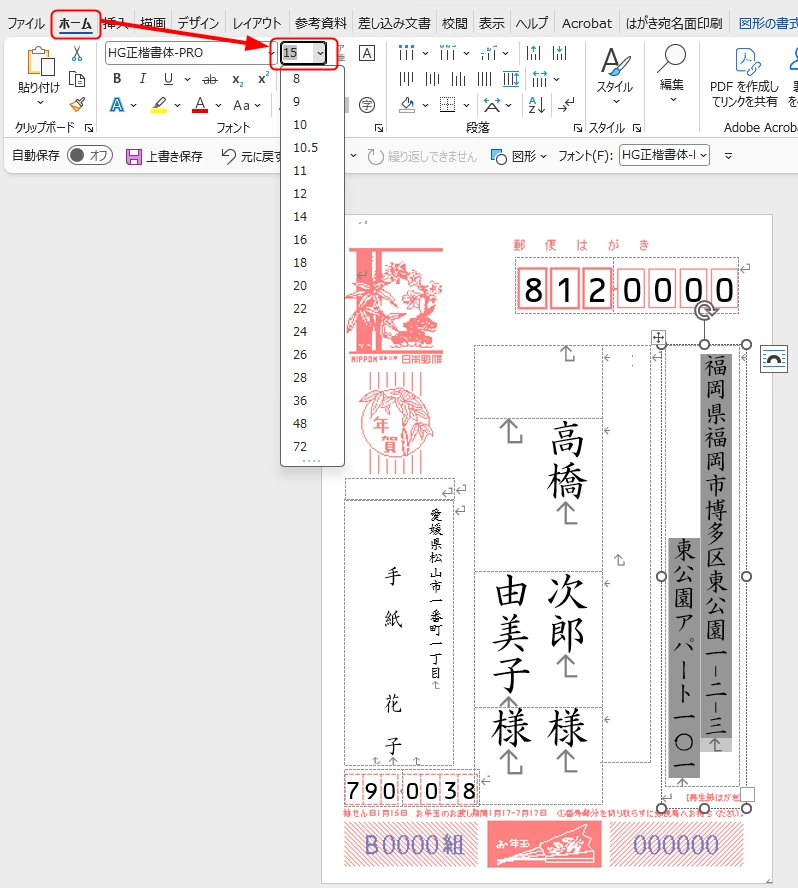Apply italic with the I button

143,79
